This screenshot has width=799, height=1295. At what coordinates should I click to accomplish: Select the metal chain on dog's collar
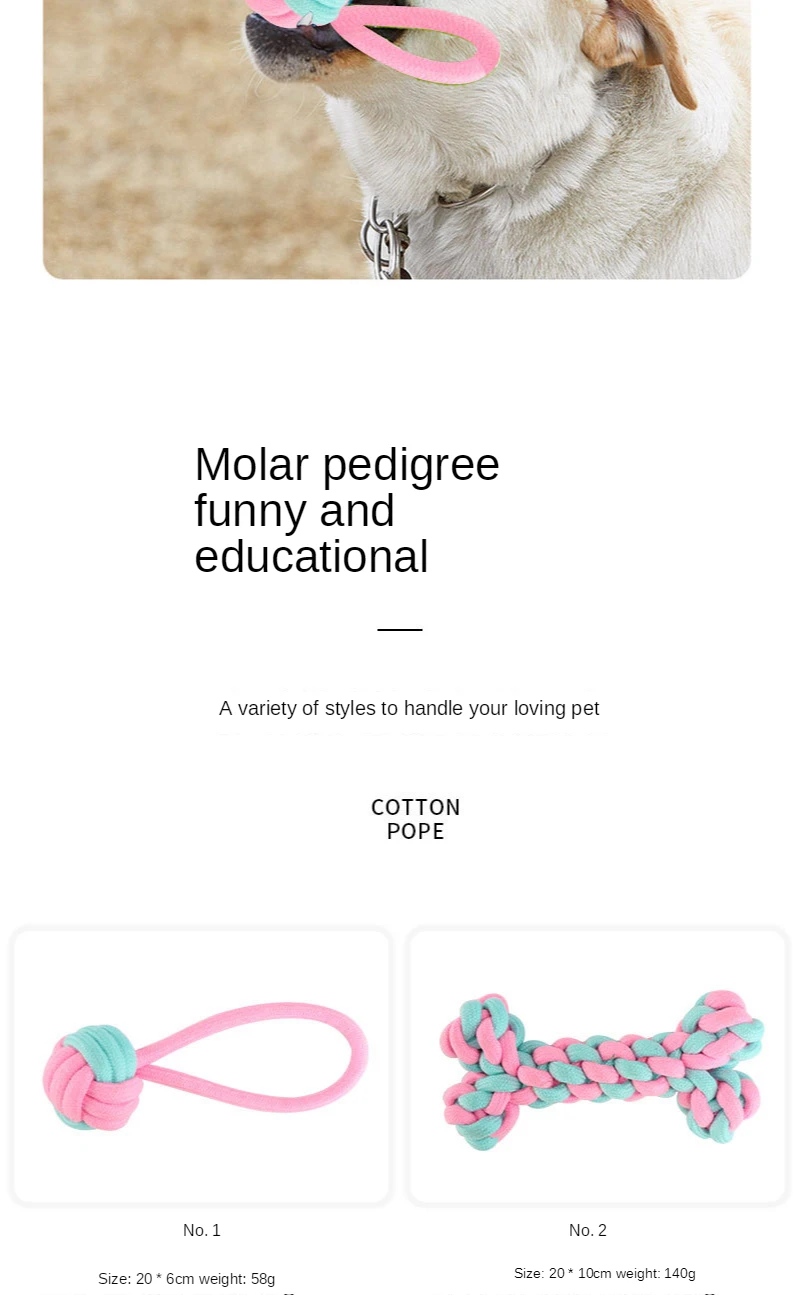385,239
